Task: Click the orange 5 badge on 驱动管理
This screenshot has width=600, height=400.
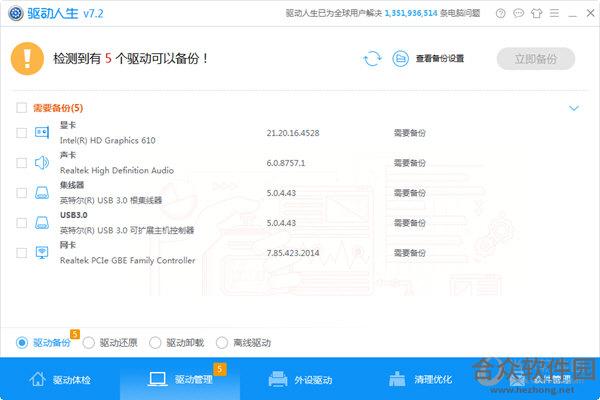Action: coord(220,369)
